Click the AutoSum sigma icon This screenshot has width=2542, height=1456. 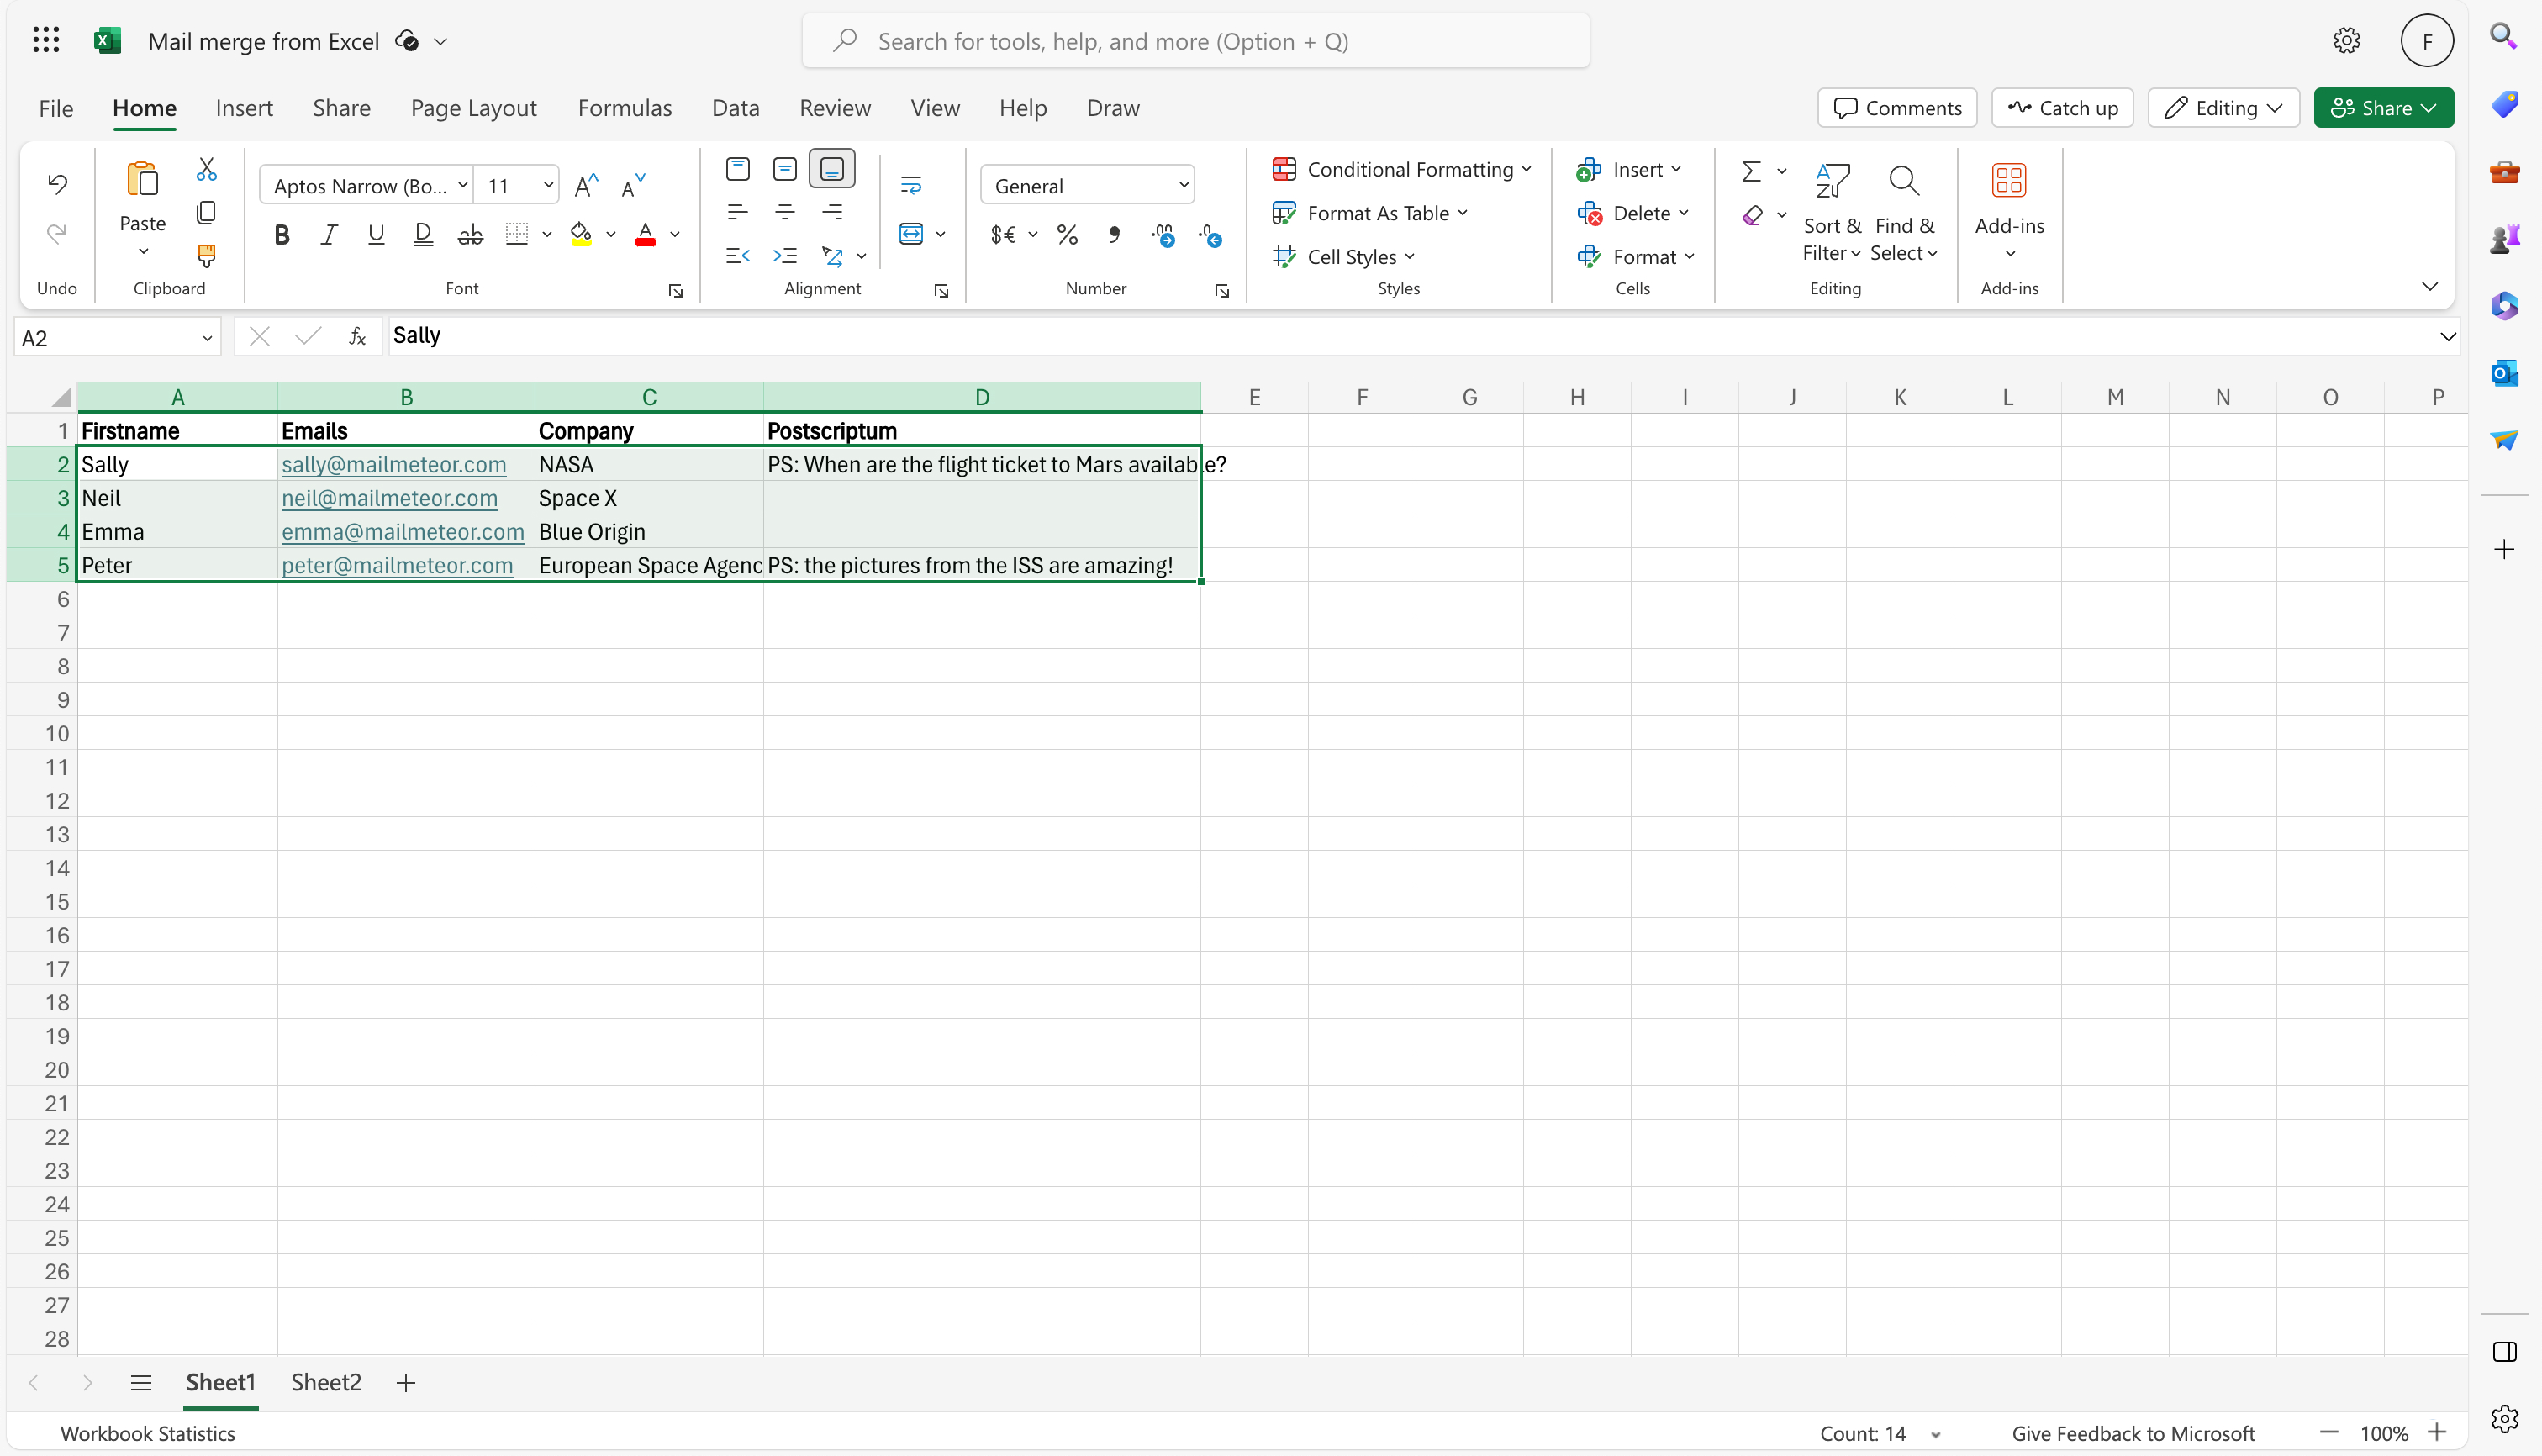pos(1751,171)
